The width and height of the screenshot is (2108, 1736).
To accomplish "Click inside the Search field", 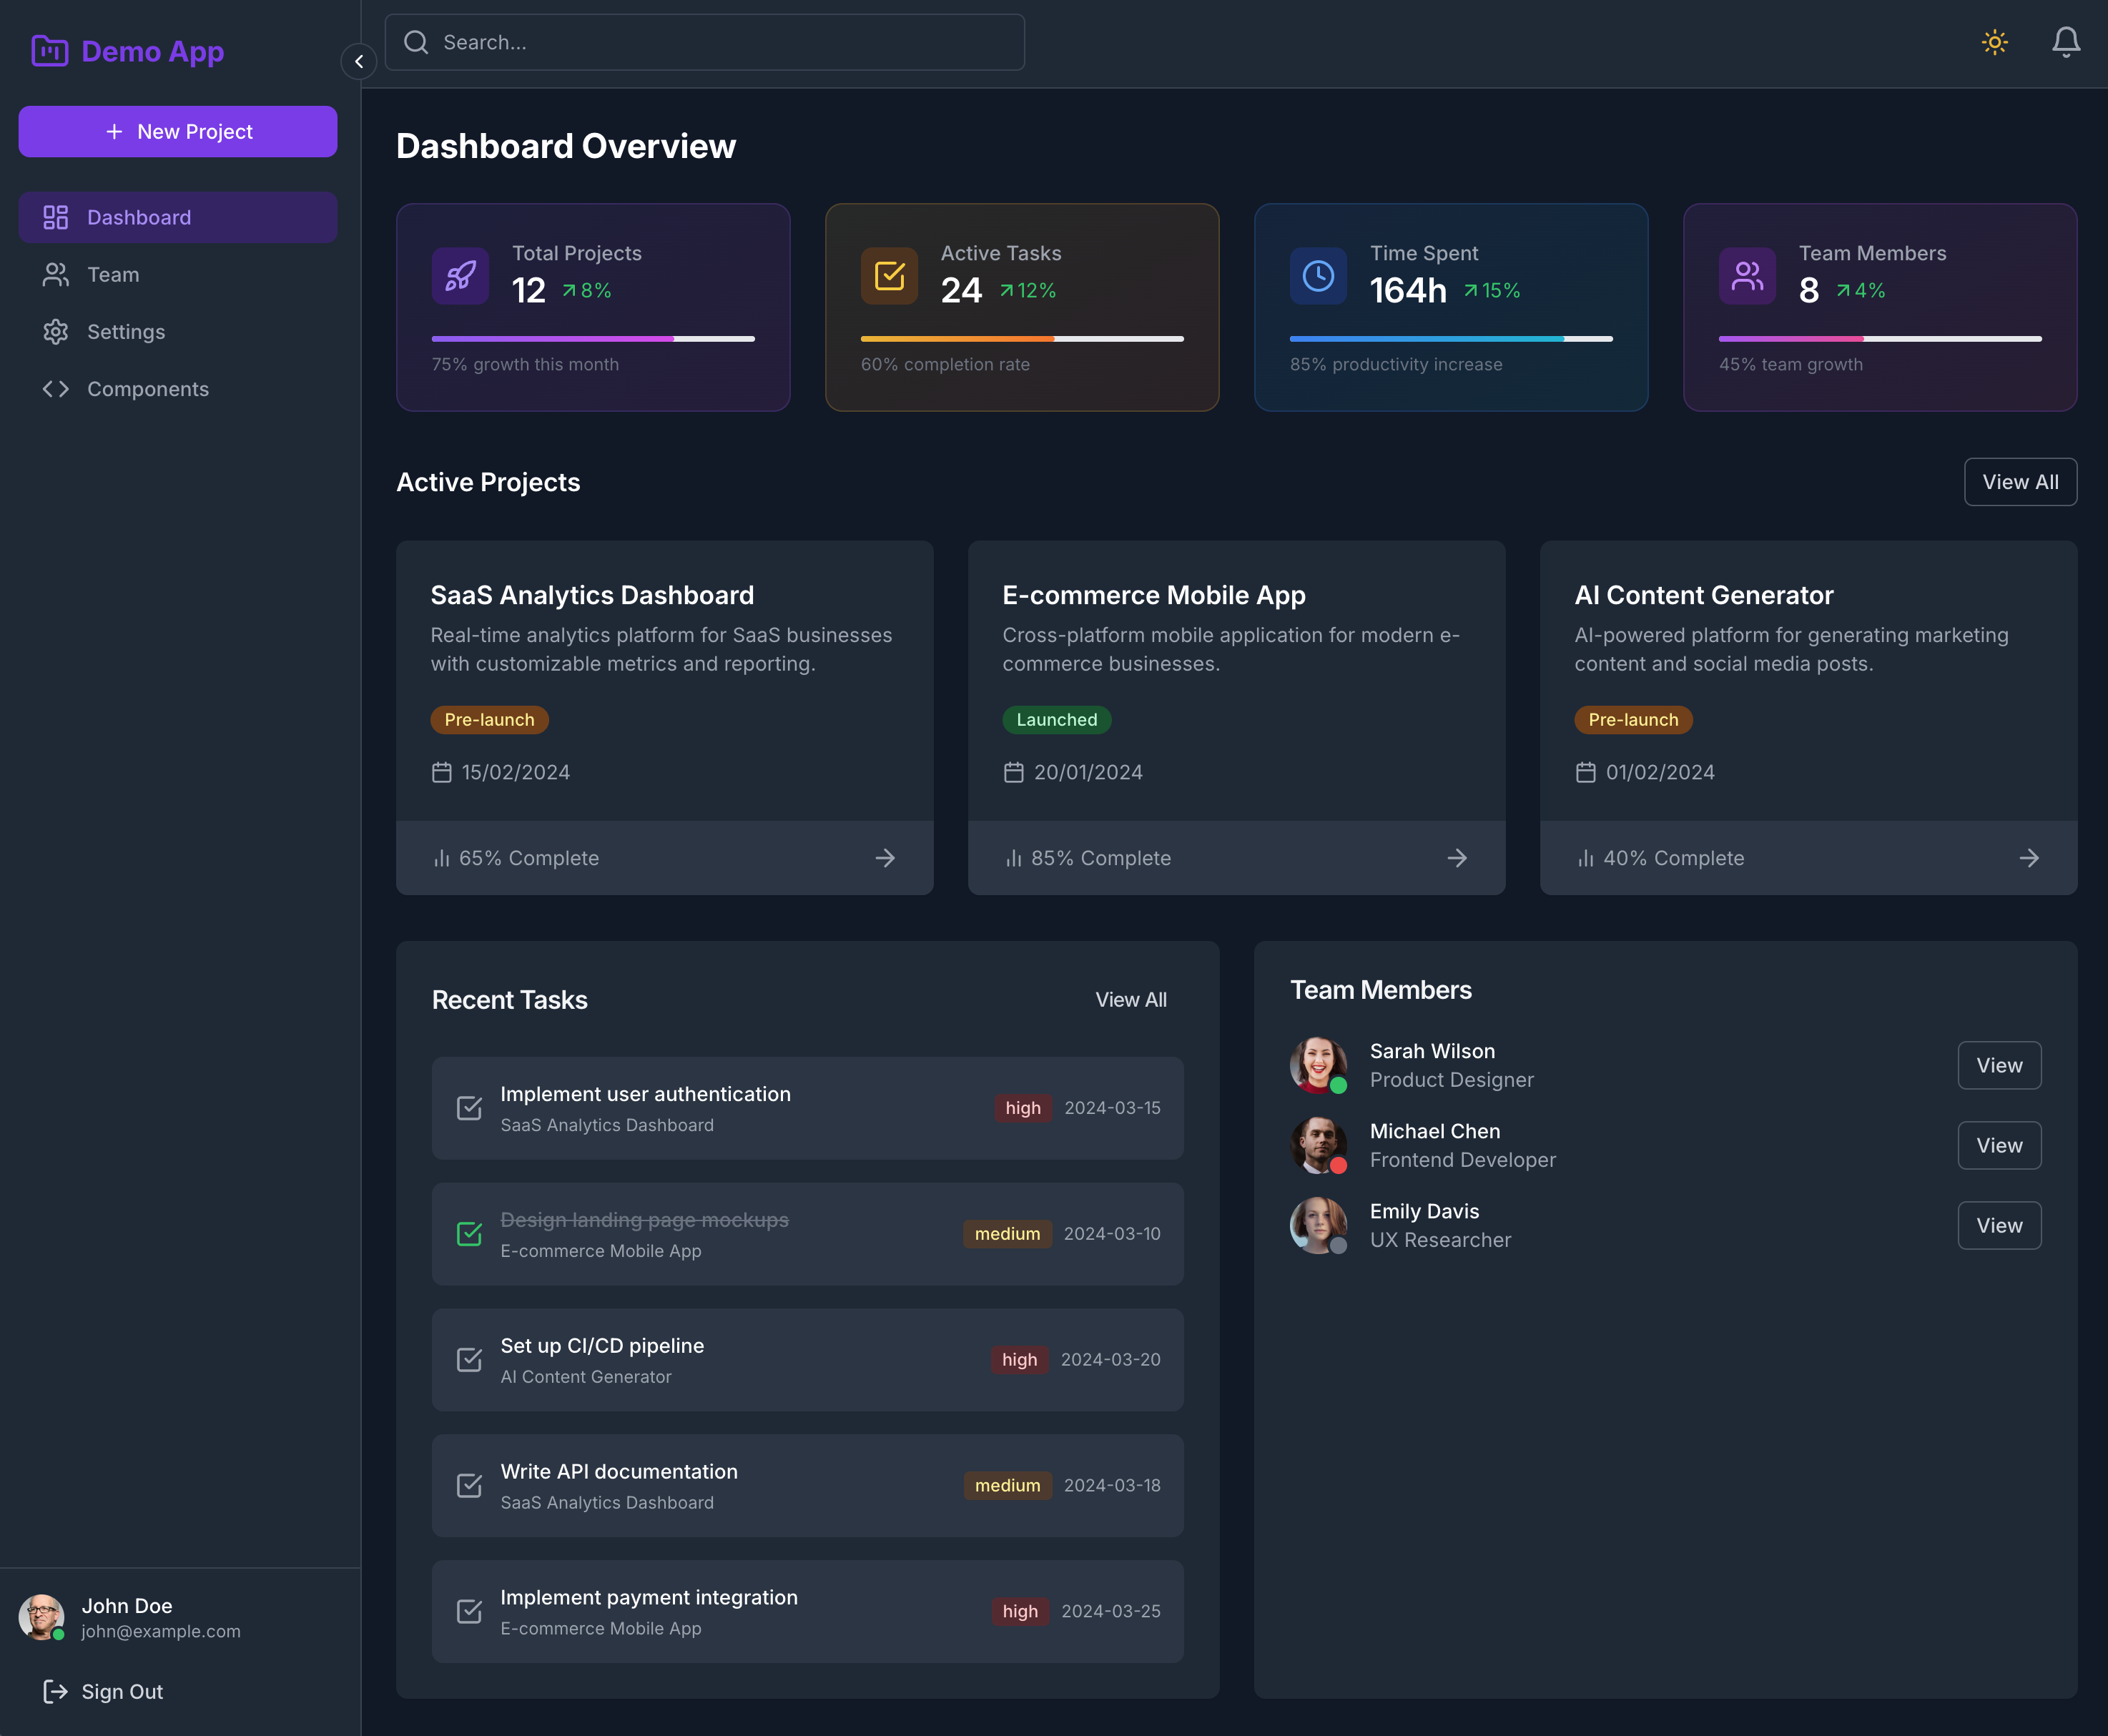I will [705, 42].
